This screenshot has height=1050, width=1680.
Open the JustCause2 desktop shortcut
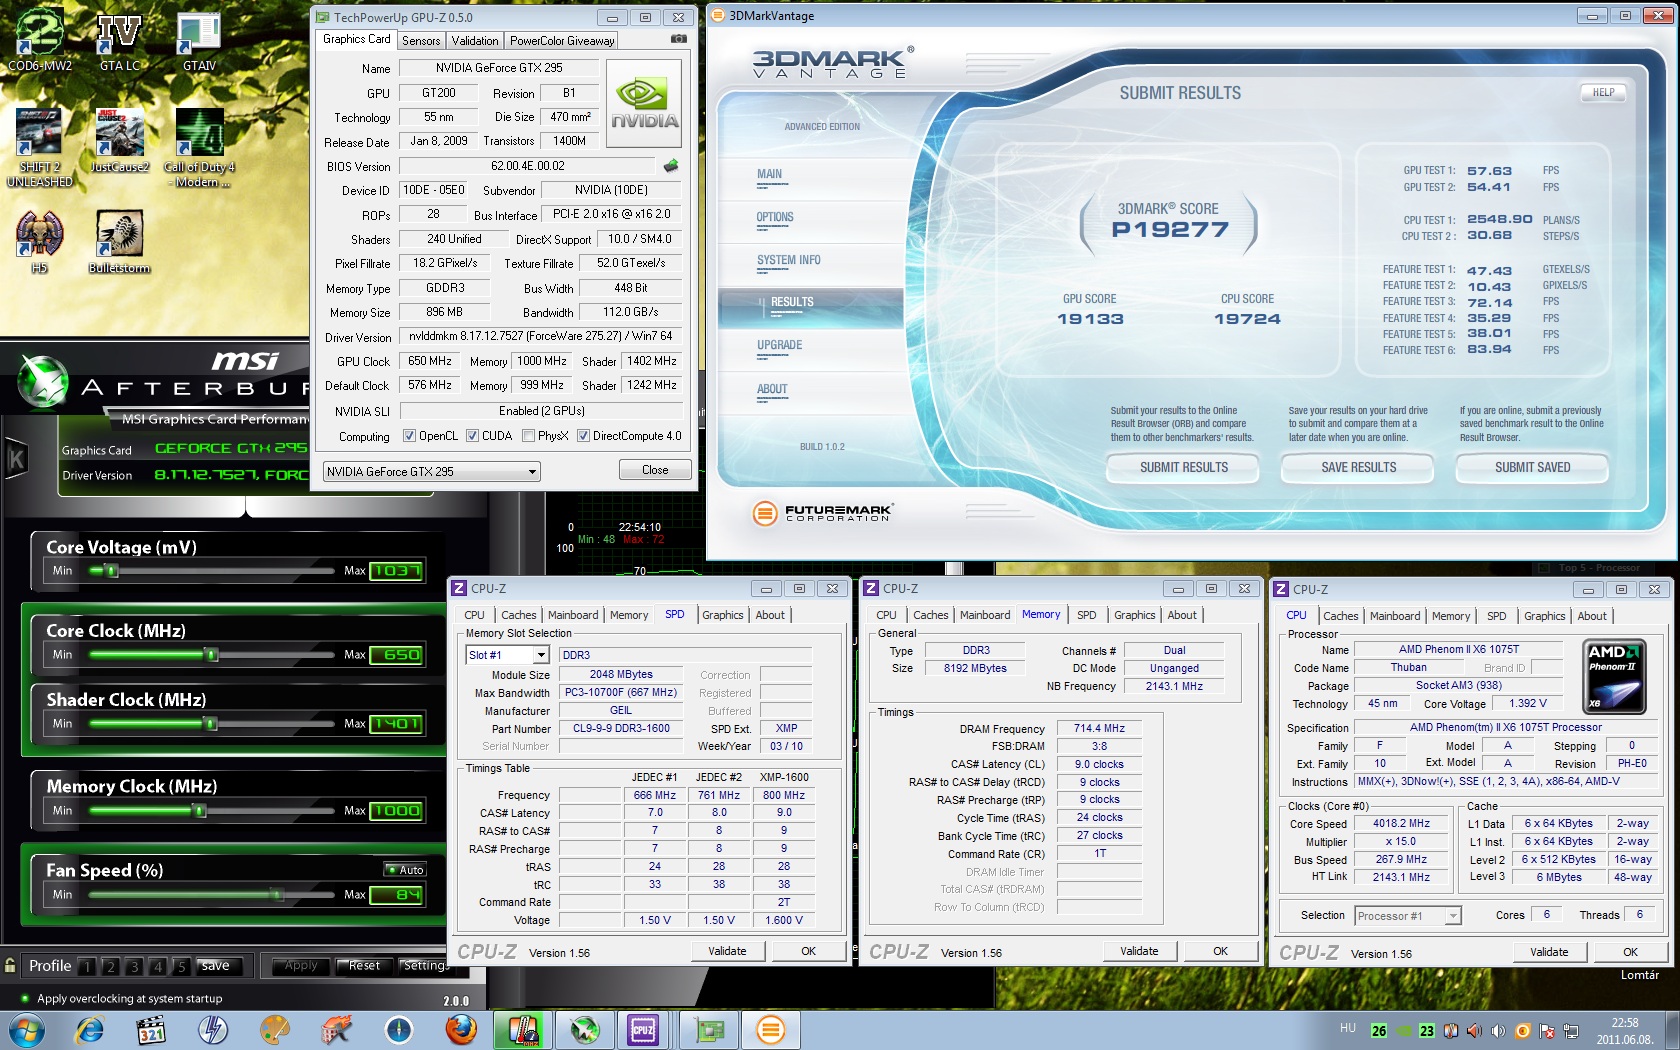(120, 140)
